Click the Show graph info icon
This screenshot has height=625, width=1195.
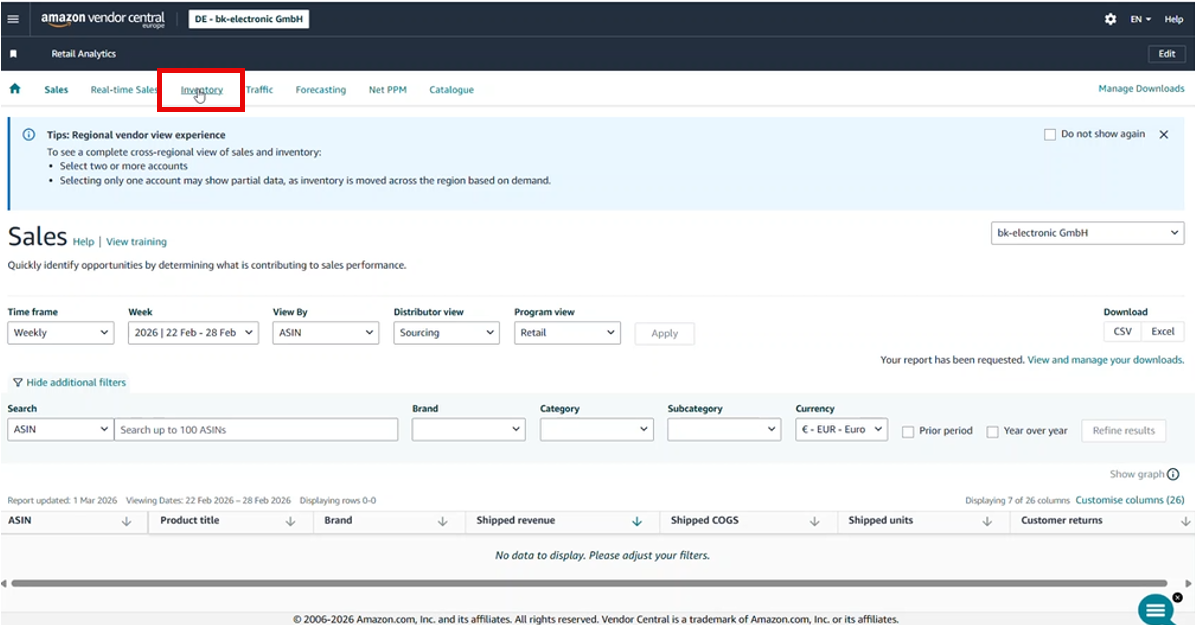click(1173, 474)
